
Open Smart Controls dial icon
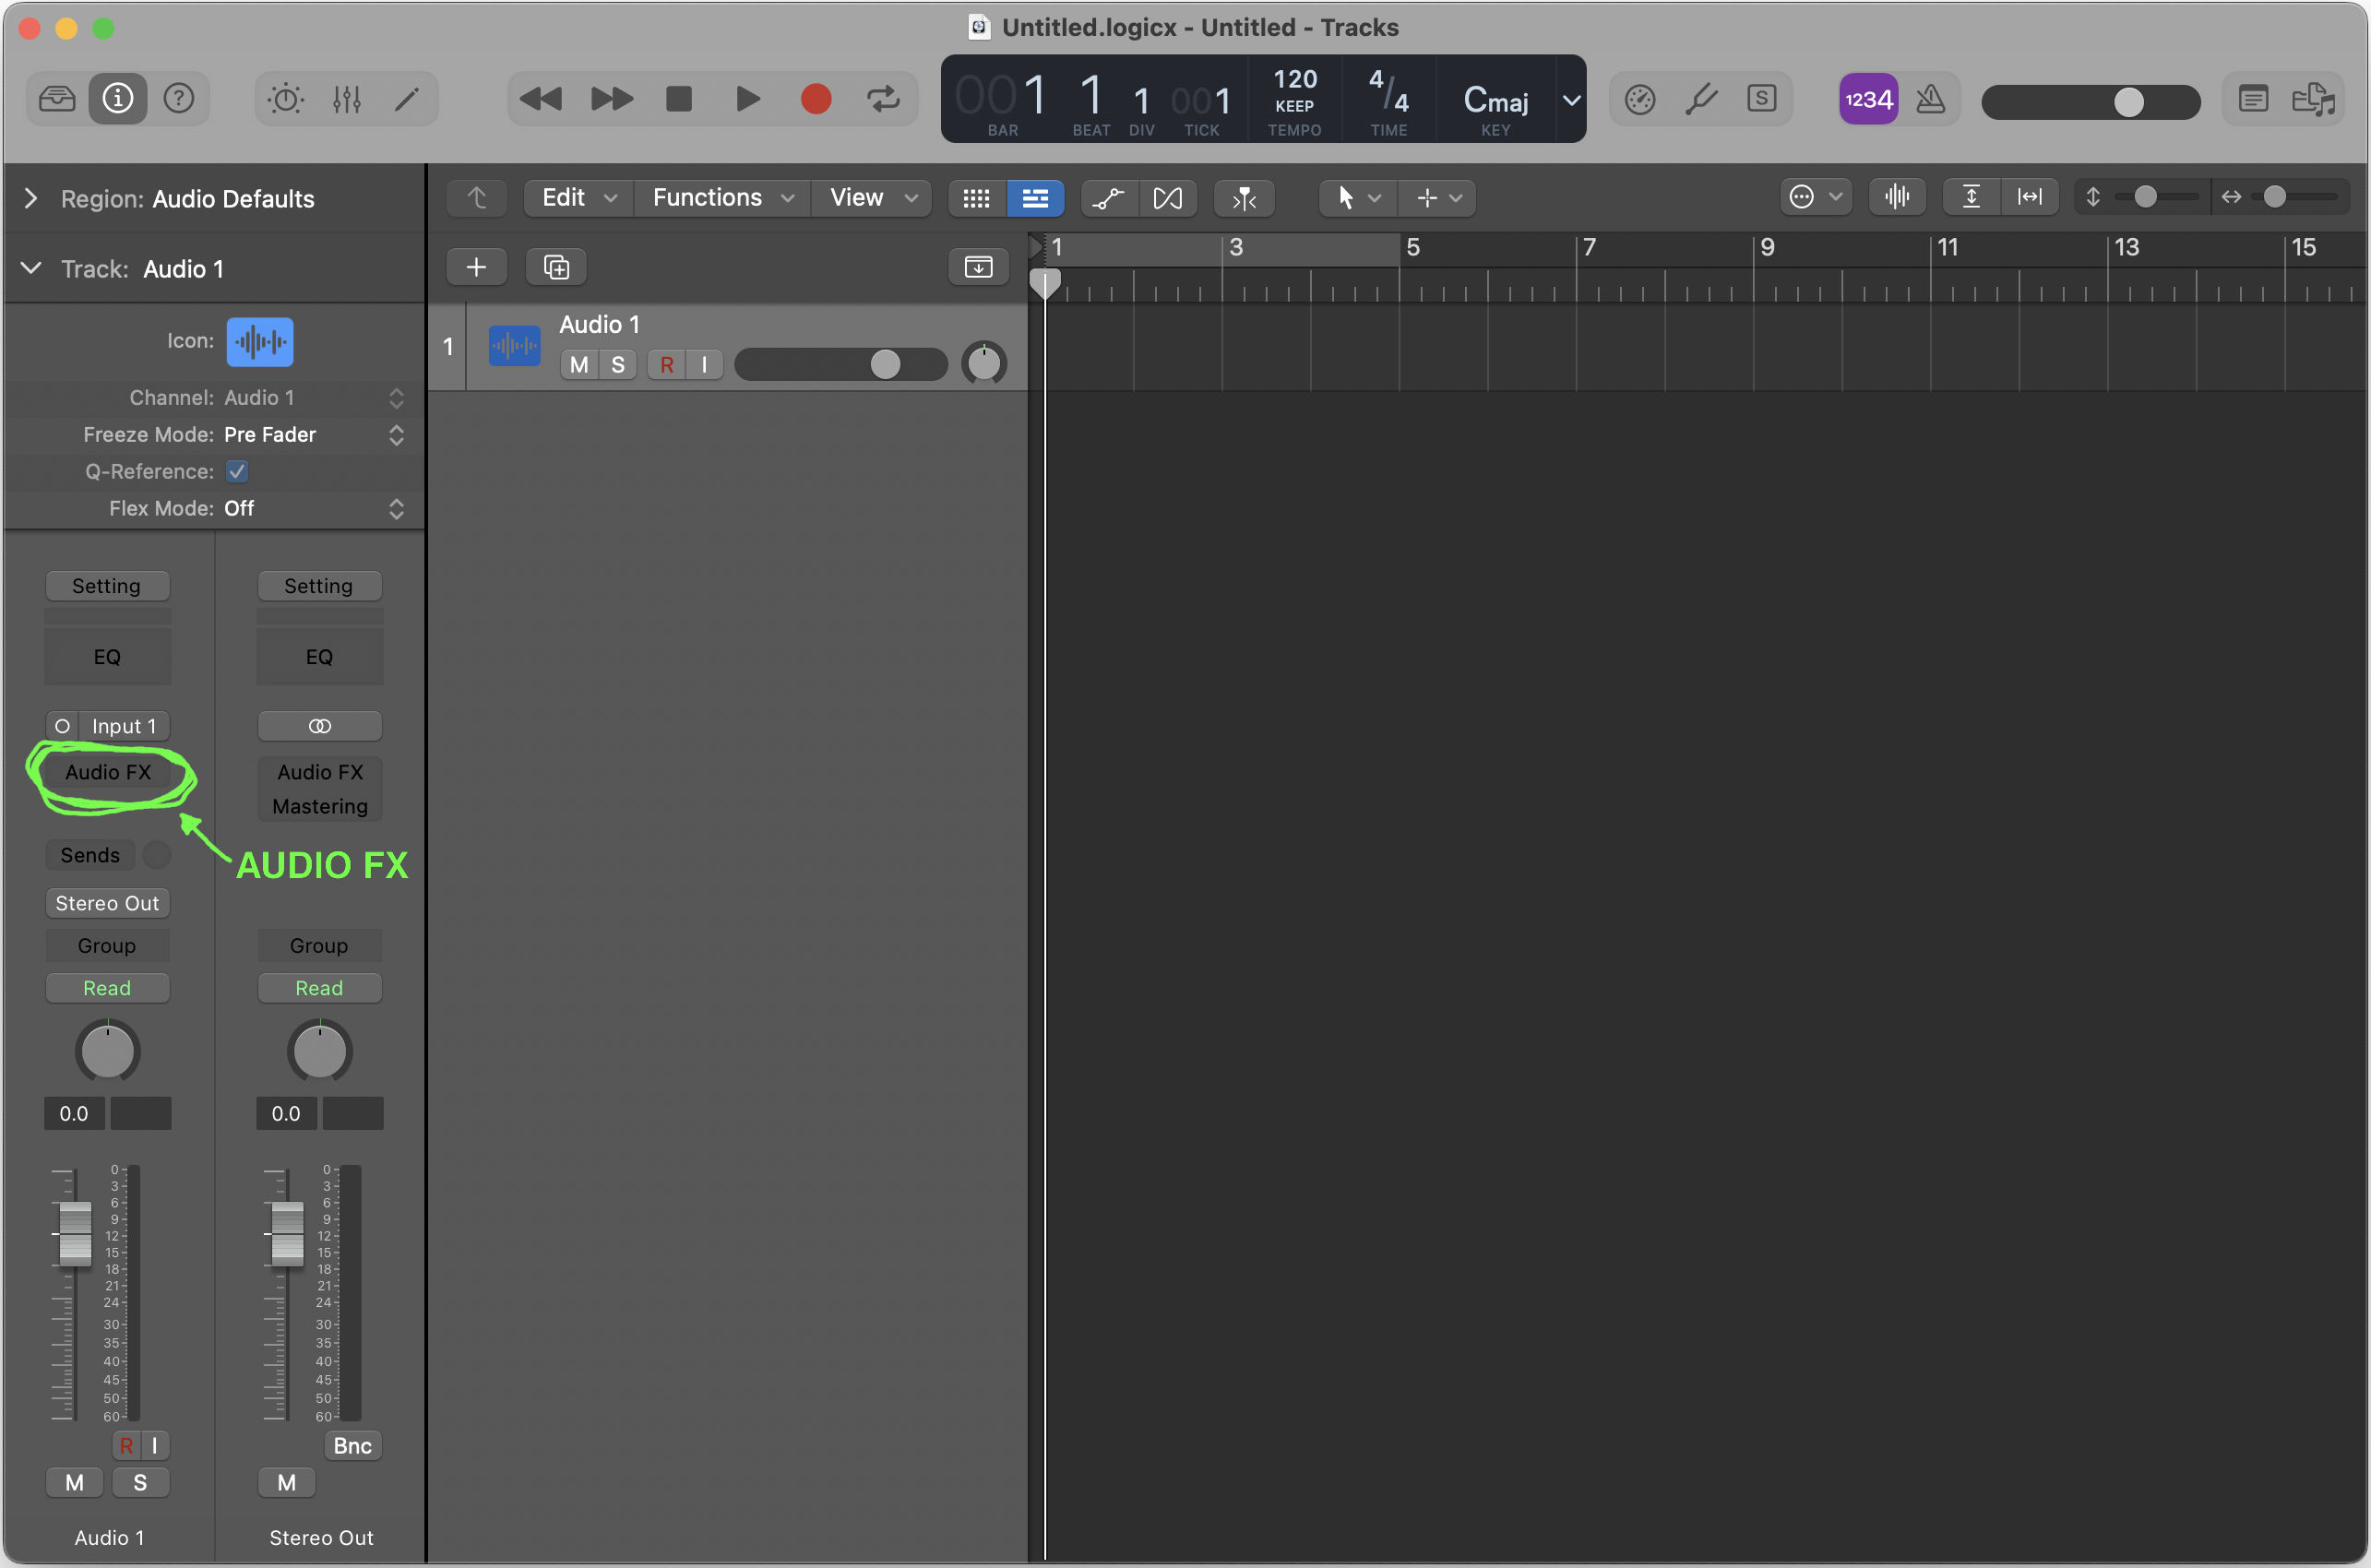pos(286,98)
